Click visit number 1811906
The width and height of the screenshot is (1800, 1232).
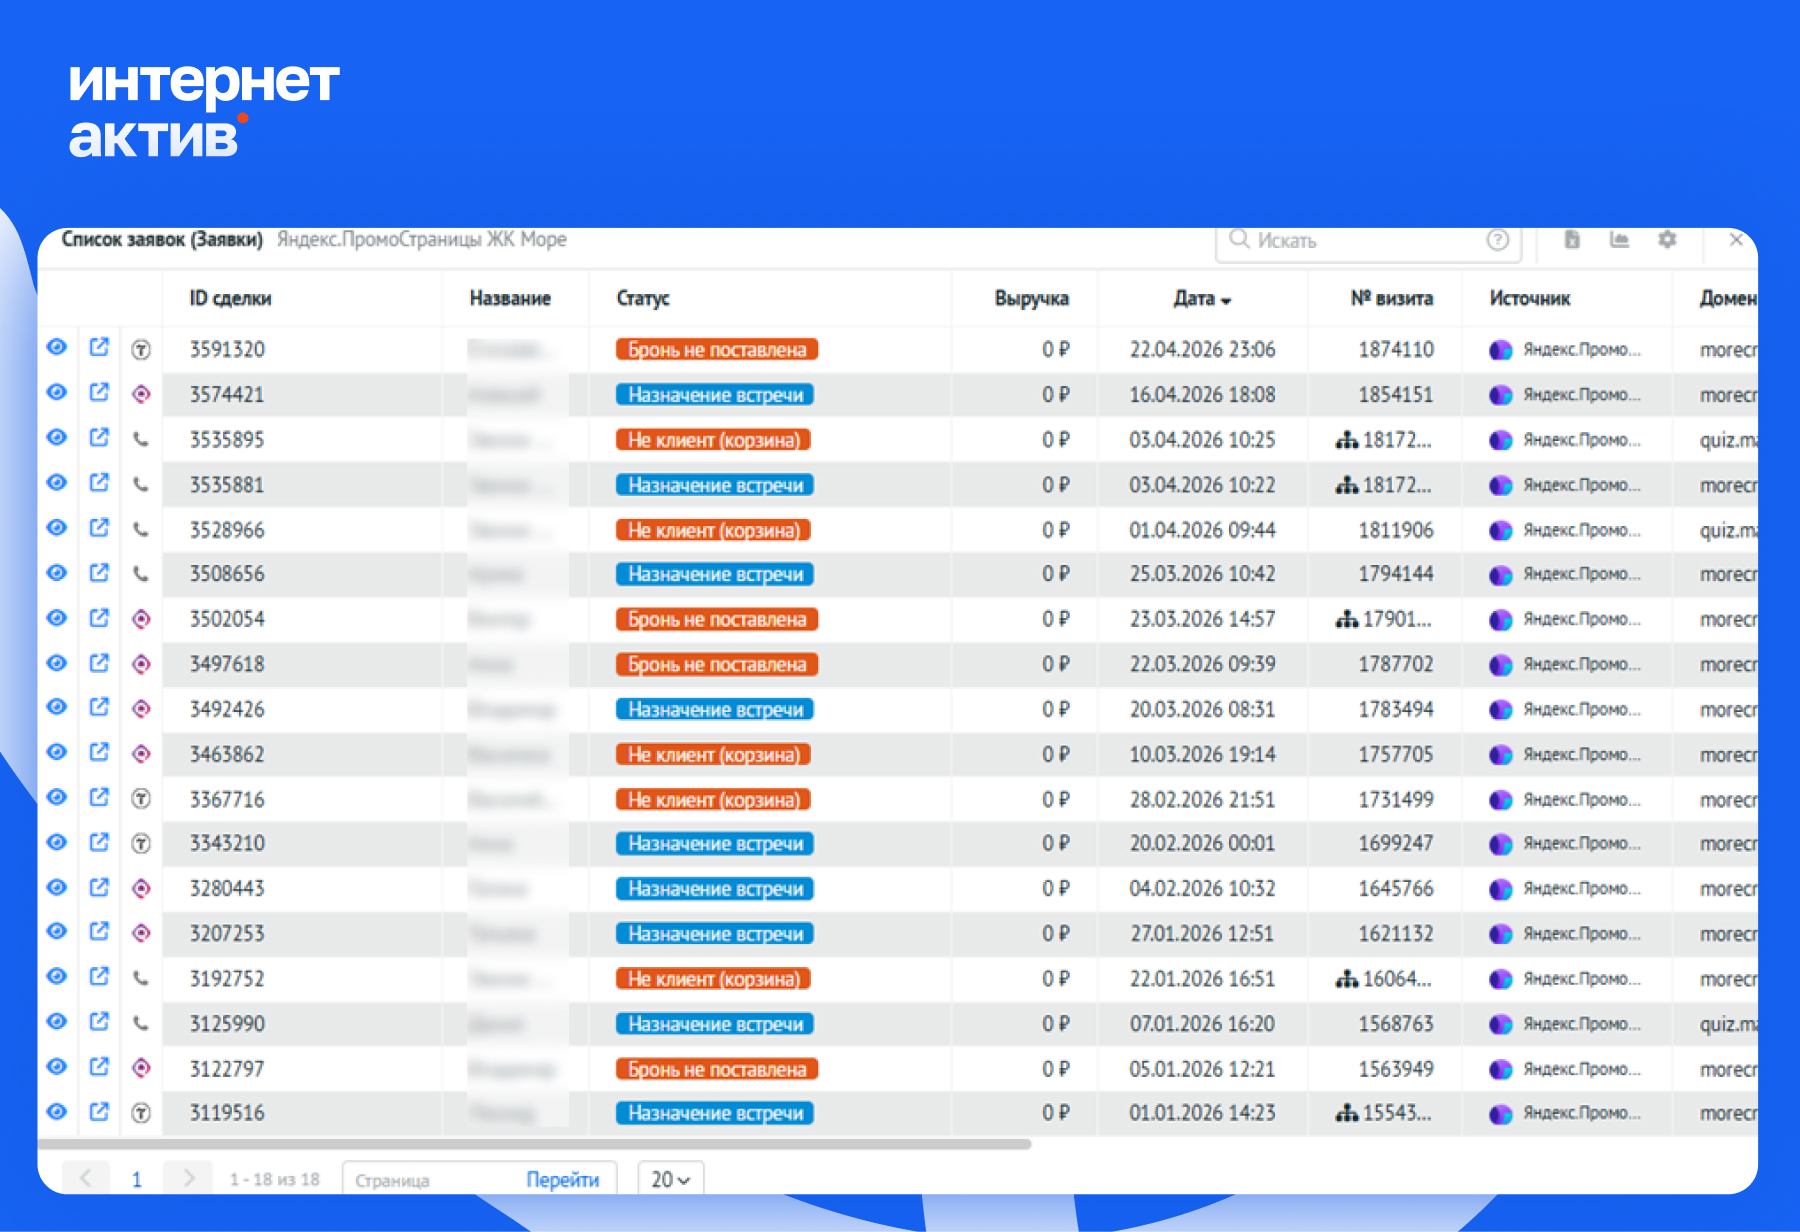(1395, 529)
